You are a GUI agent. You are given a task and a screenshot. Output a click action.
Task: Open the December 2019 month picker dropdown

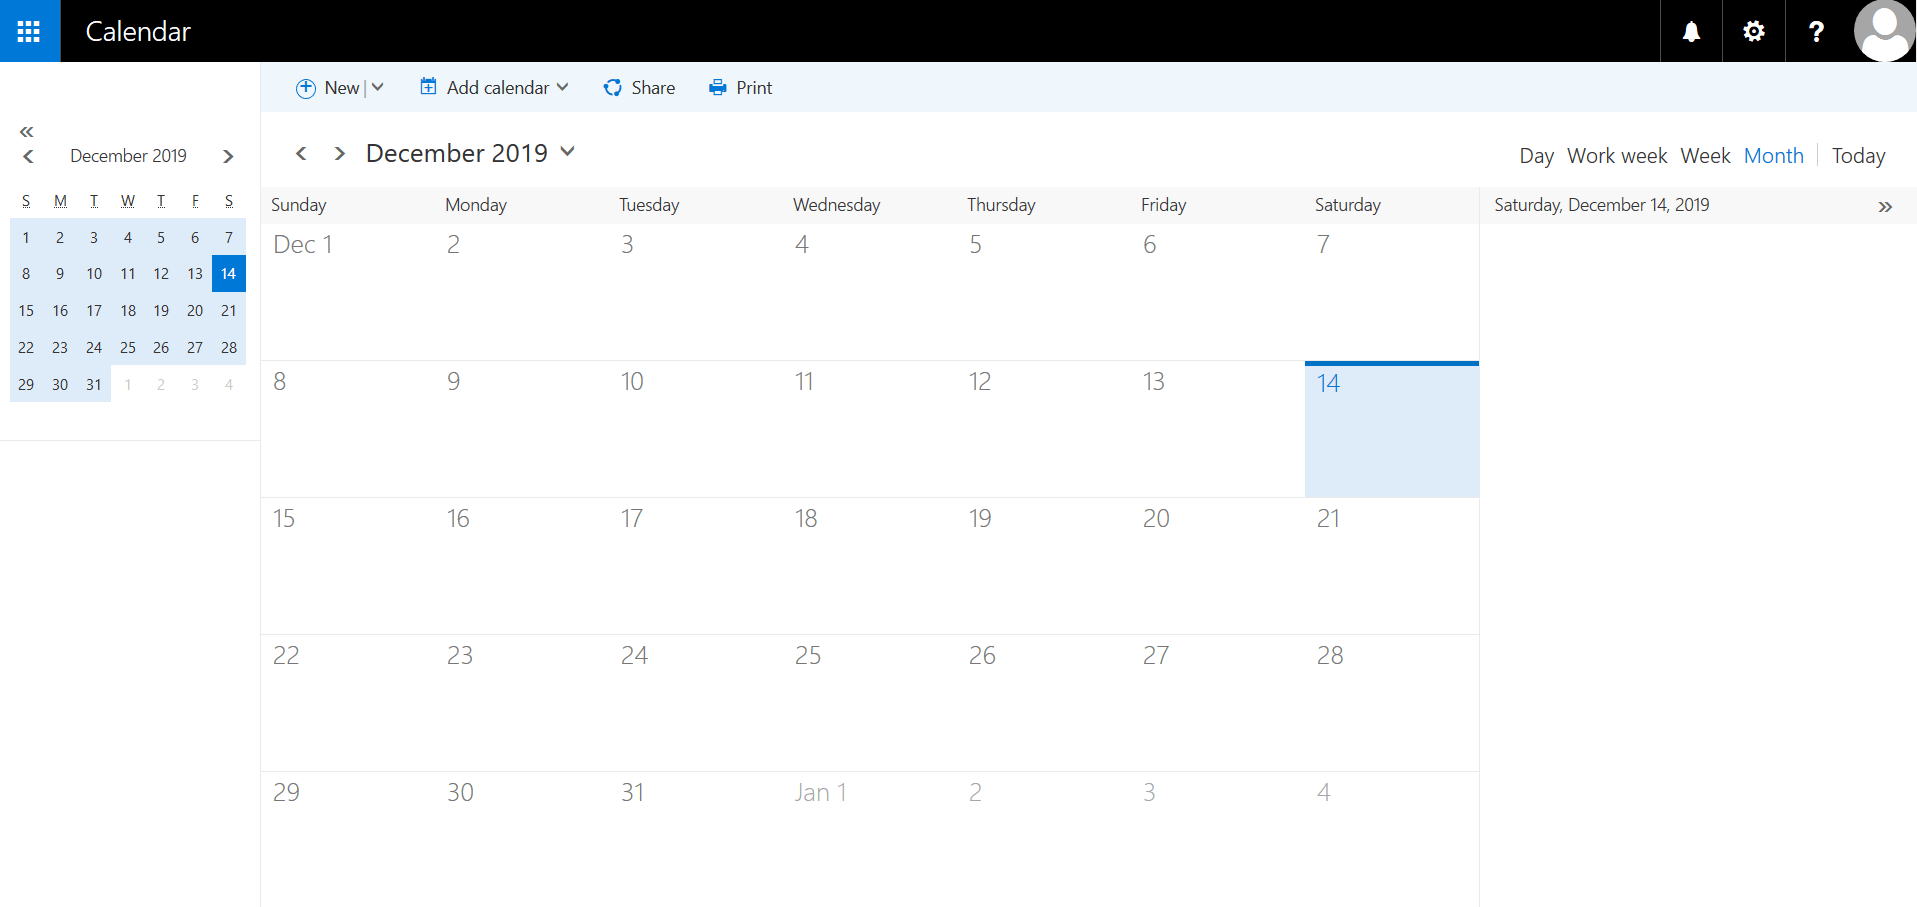pyautogui.click(x=568, y=152)
